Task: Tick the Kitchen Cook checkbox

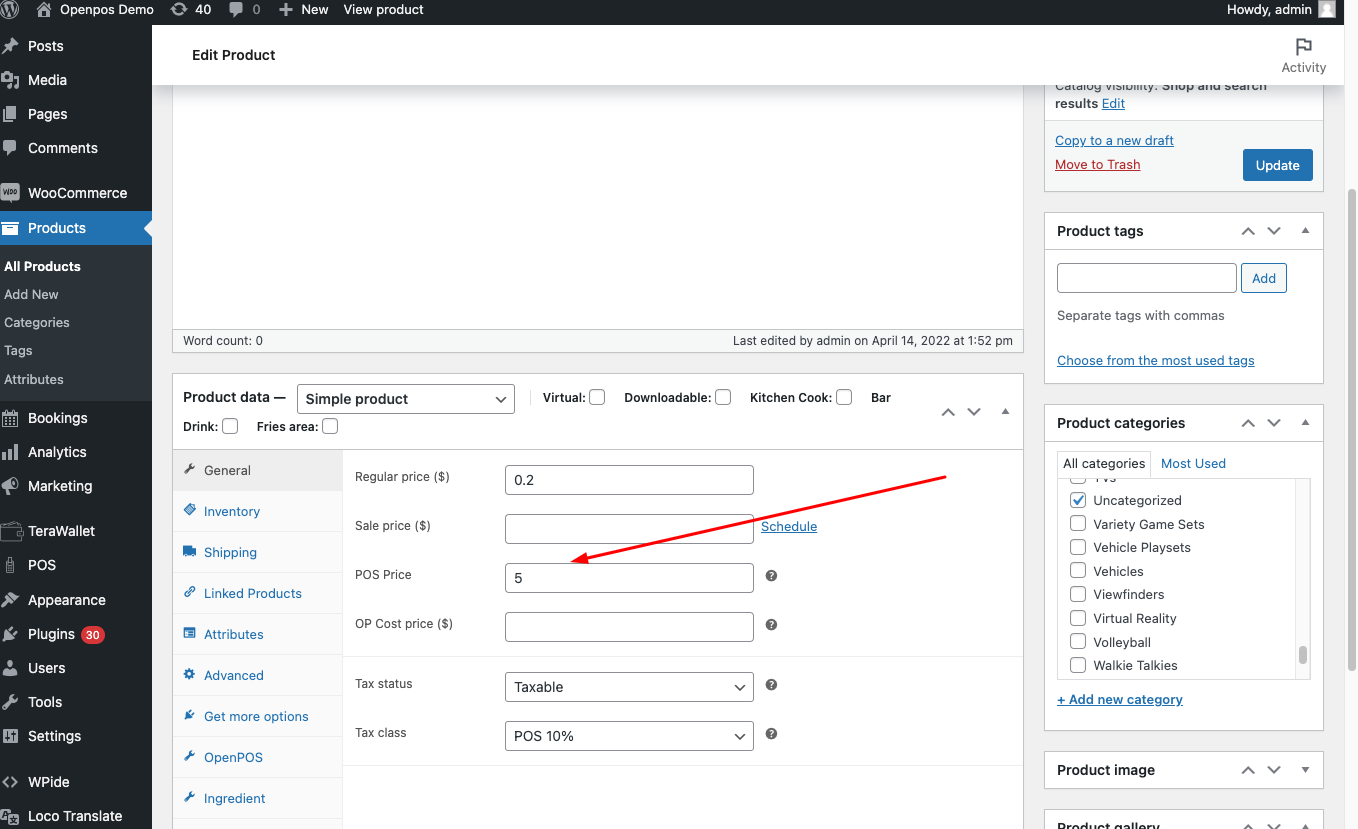Action: point(844,397)
